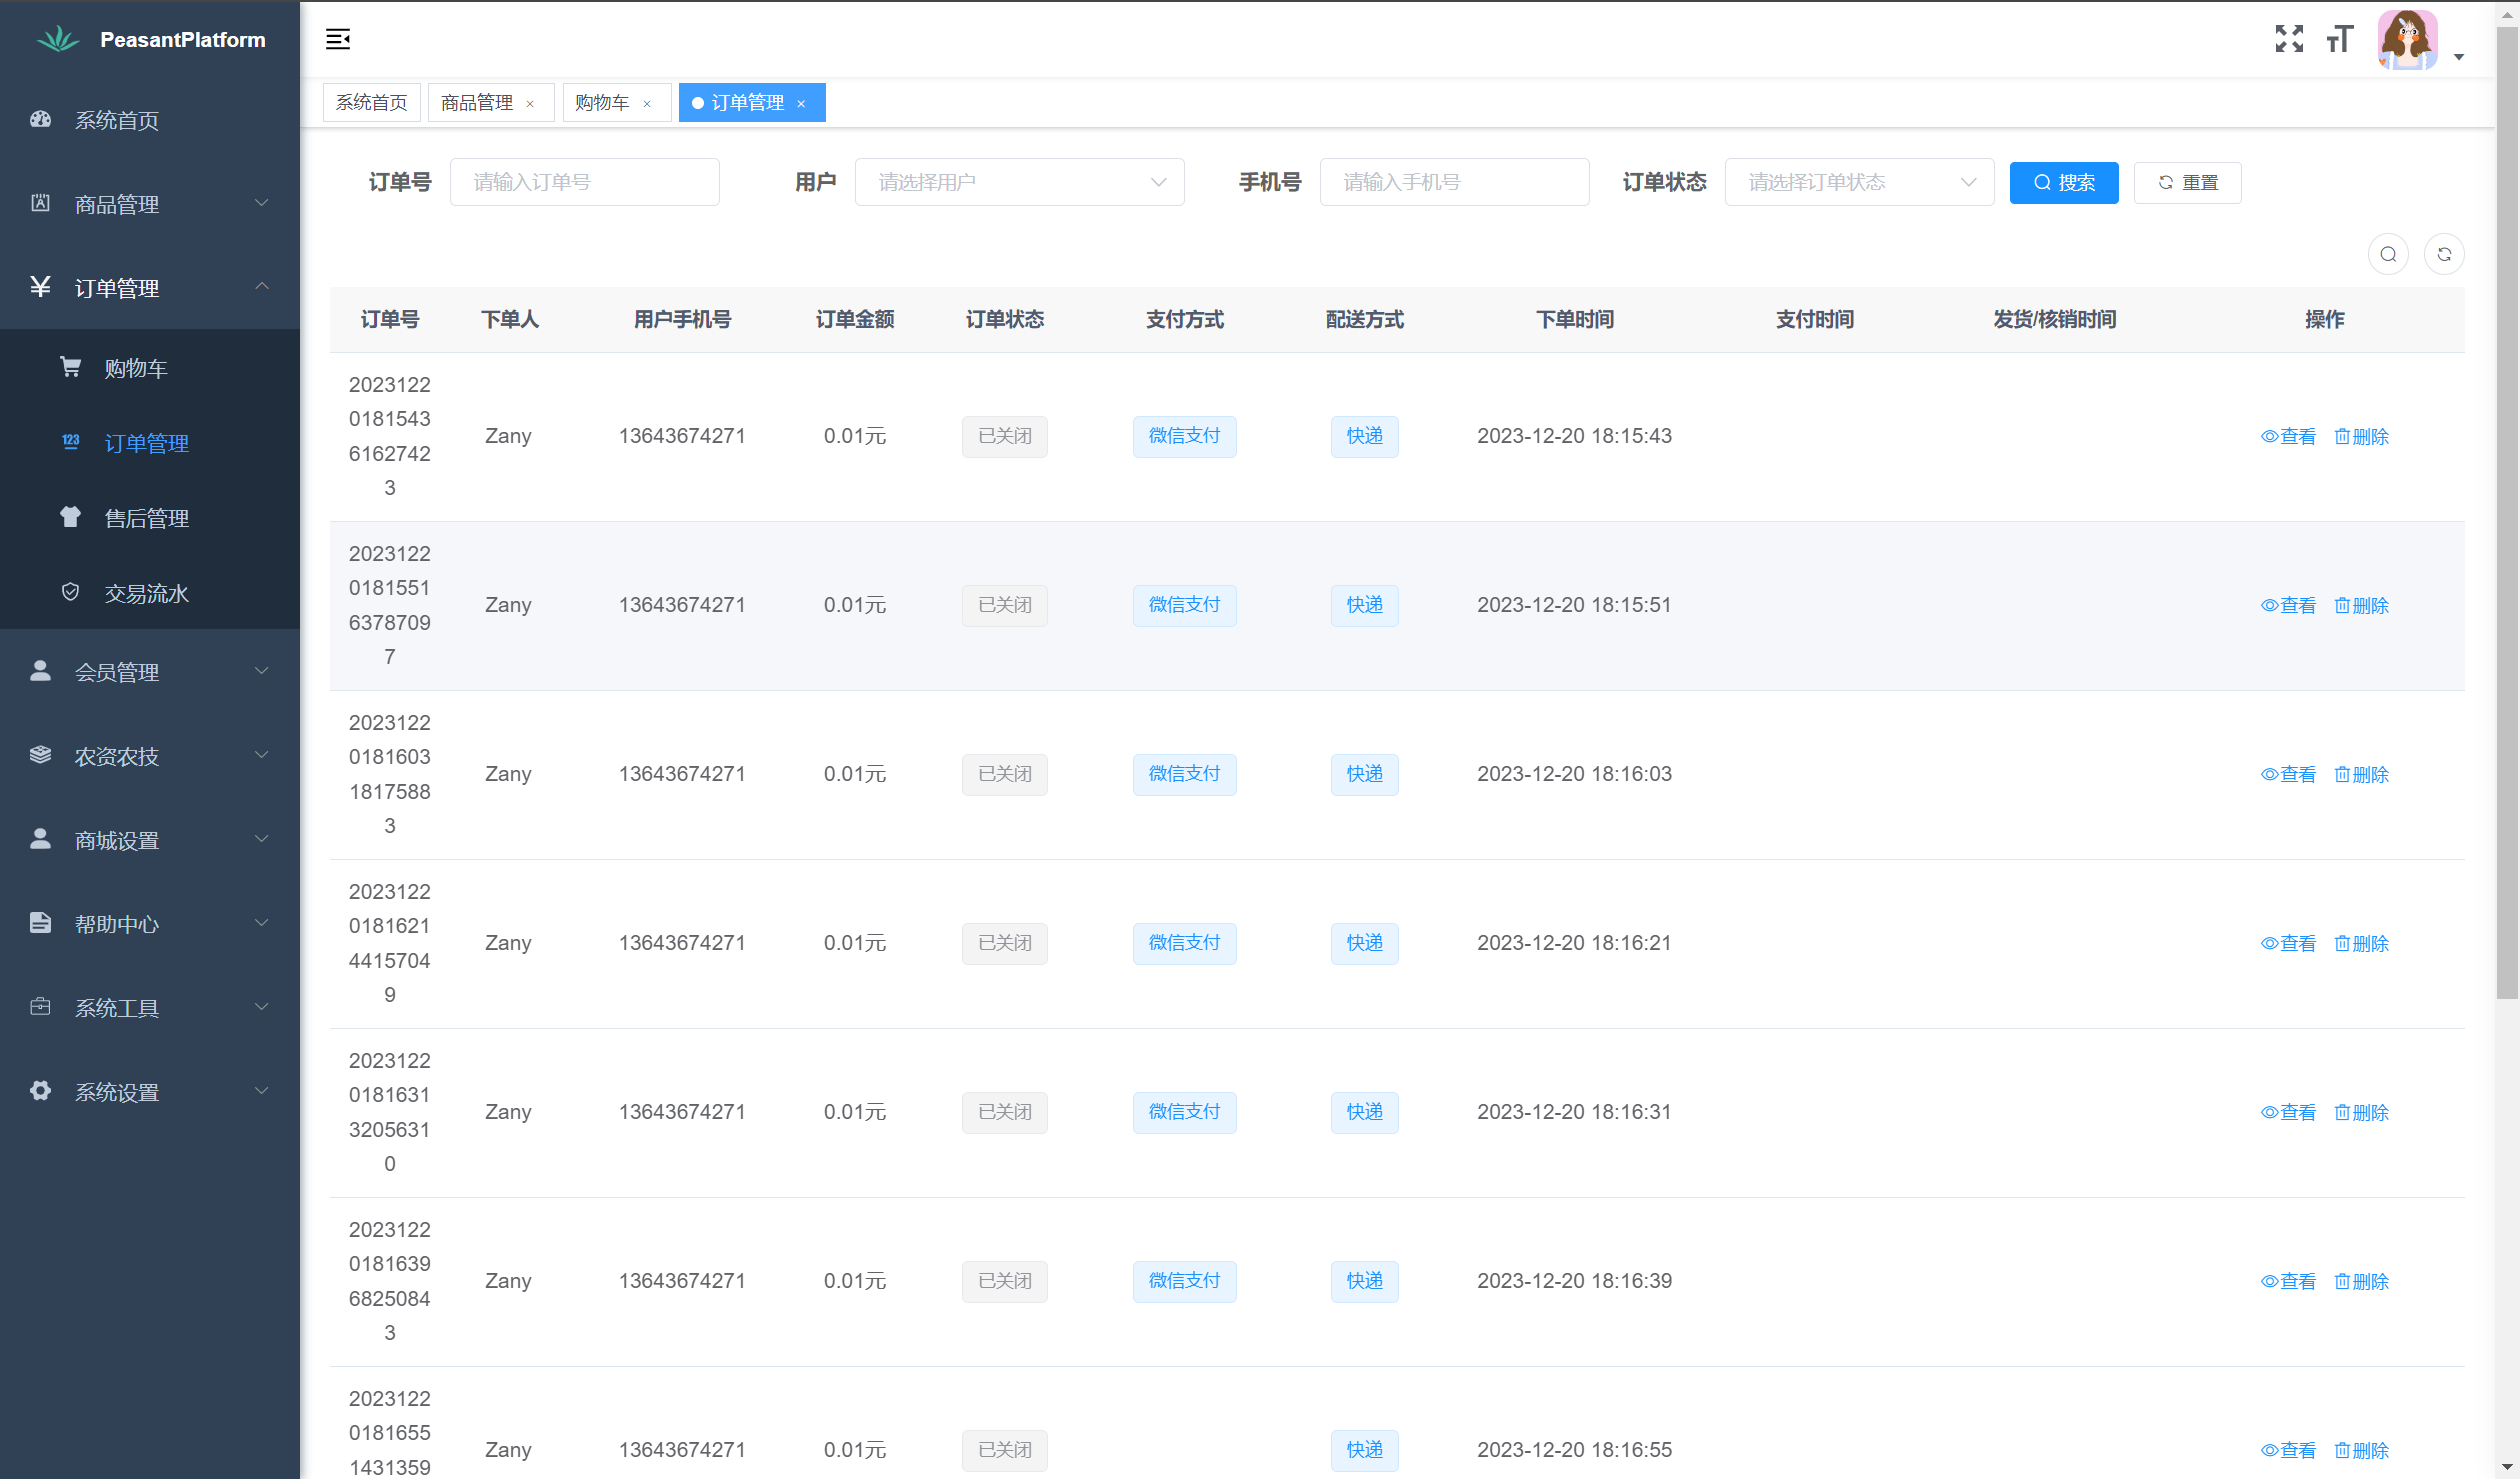Focus the 订单号 input field
The width and height of the screenshot is (2520, 1479).
(585, 182)
